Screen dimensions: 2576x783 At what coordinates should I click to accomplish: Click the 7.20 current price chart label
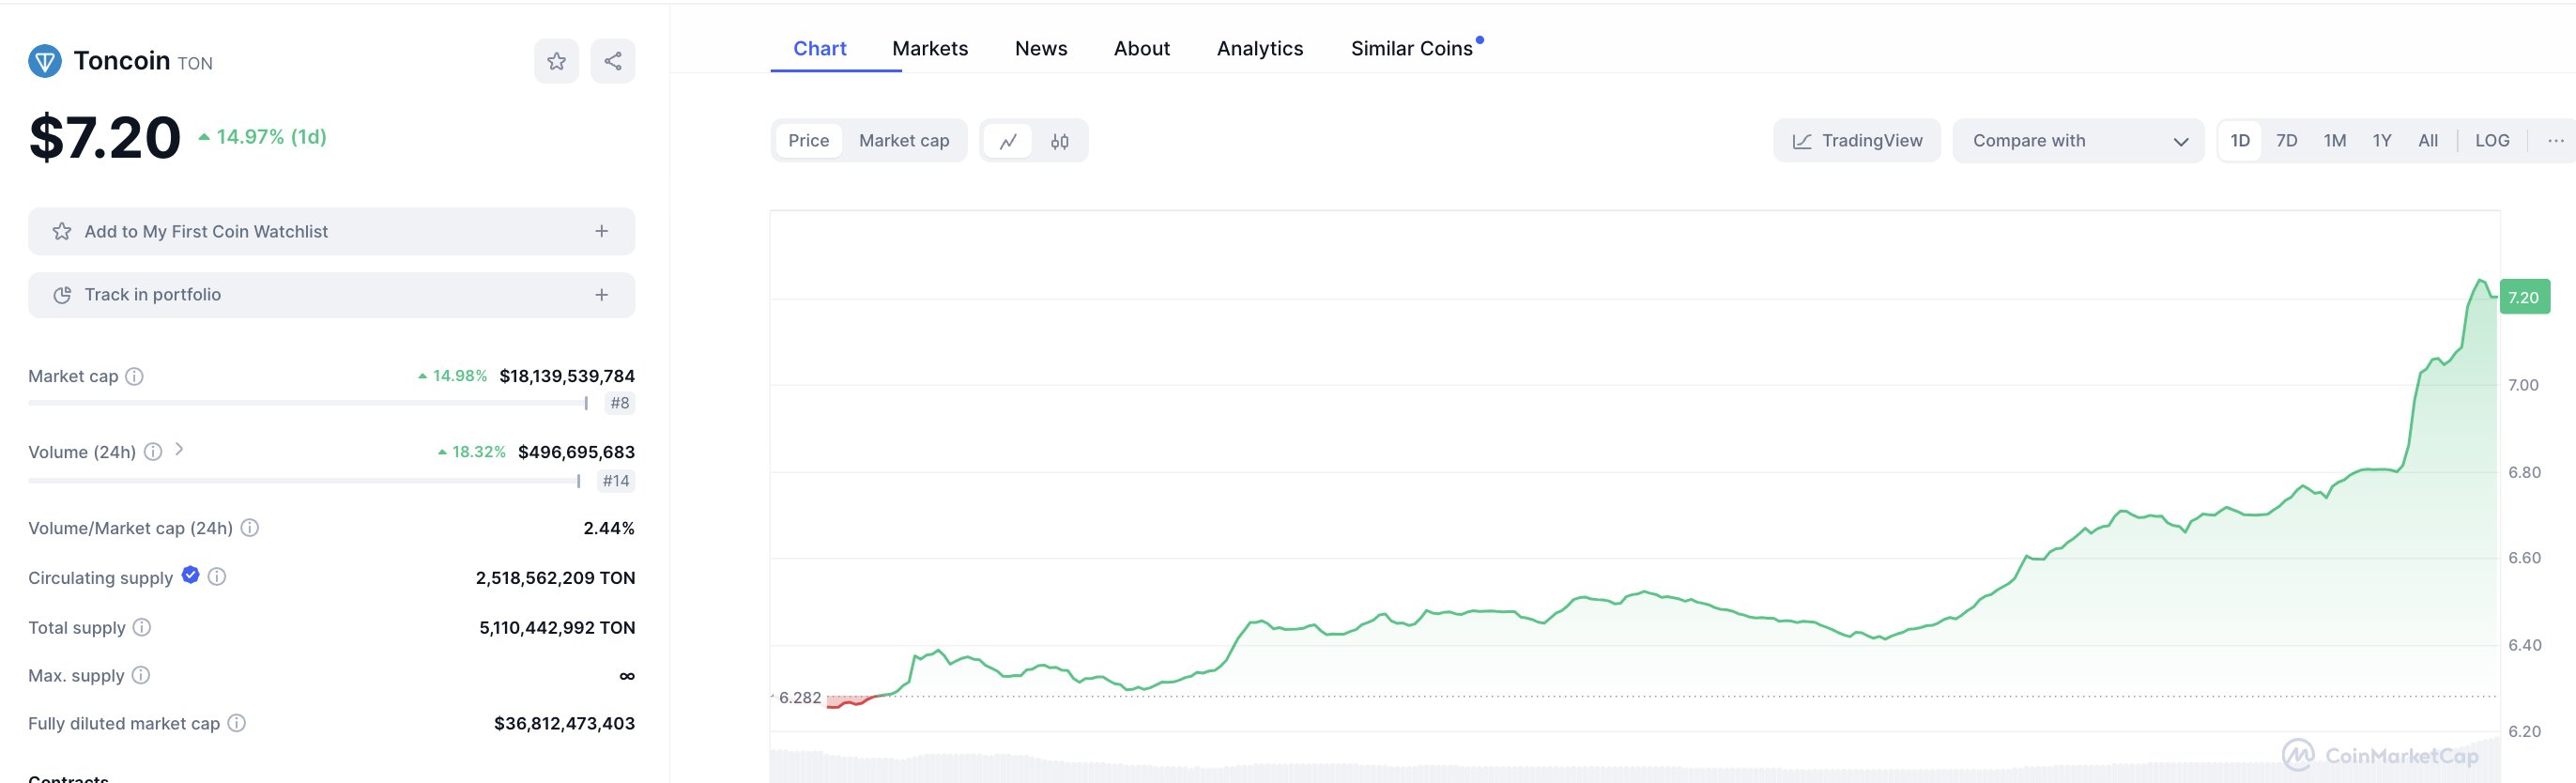pyautogui.click(x=2524, y=297)
